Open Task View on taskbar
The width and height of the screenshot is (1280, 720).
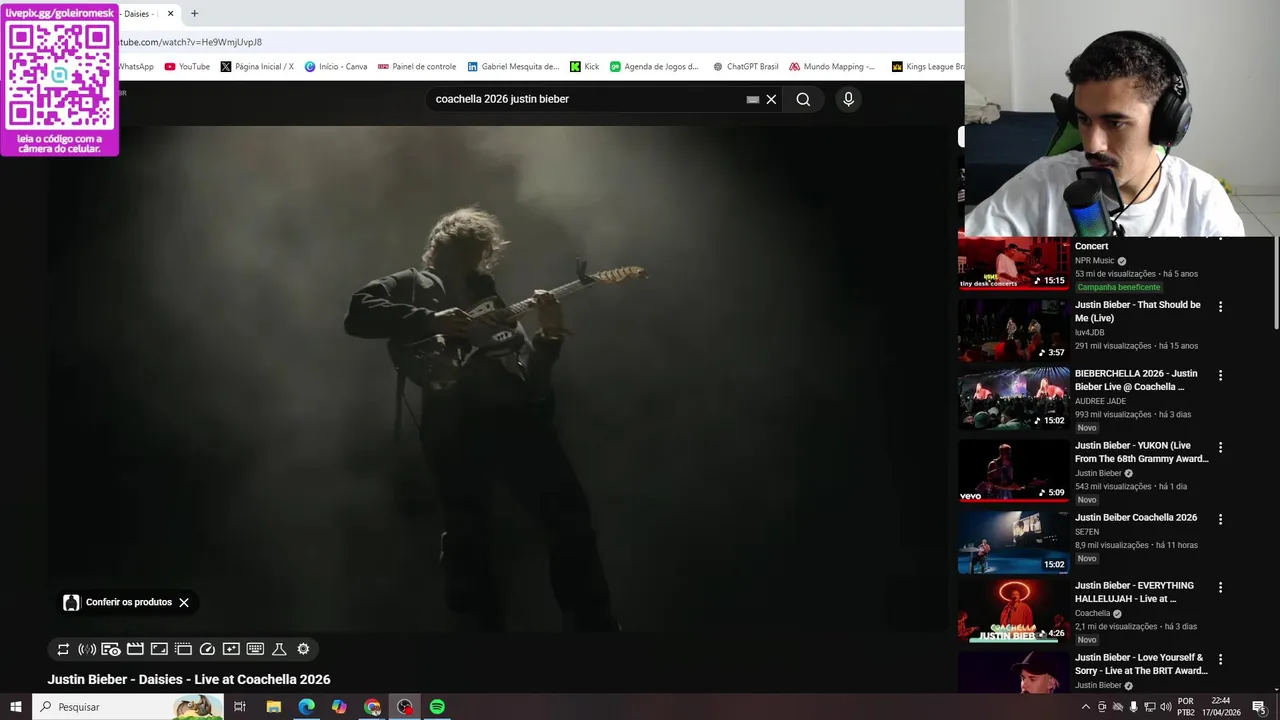(240, 707)
